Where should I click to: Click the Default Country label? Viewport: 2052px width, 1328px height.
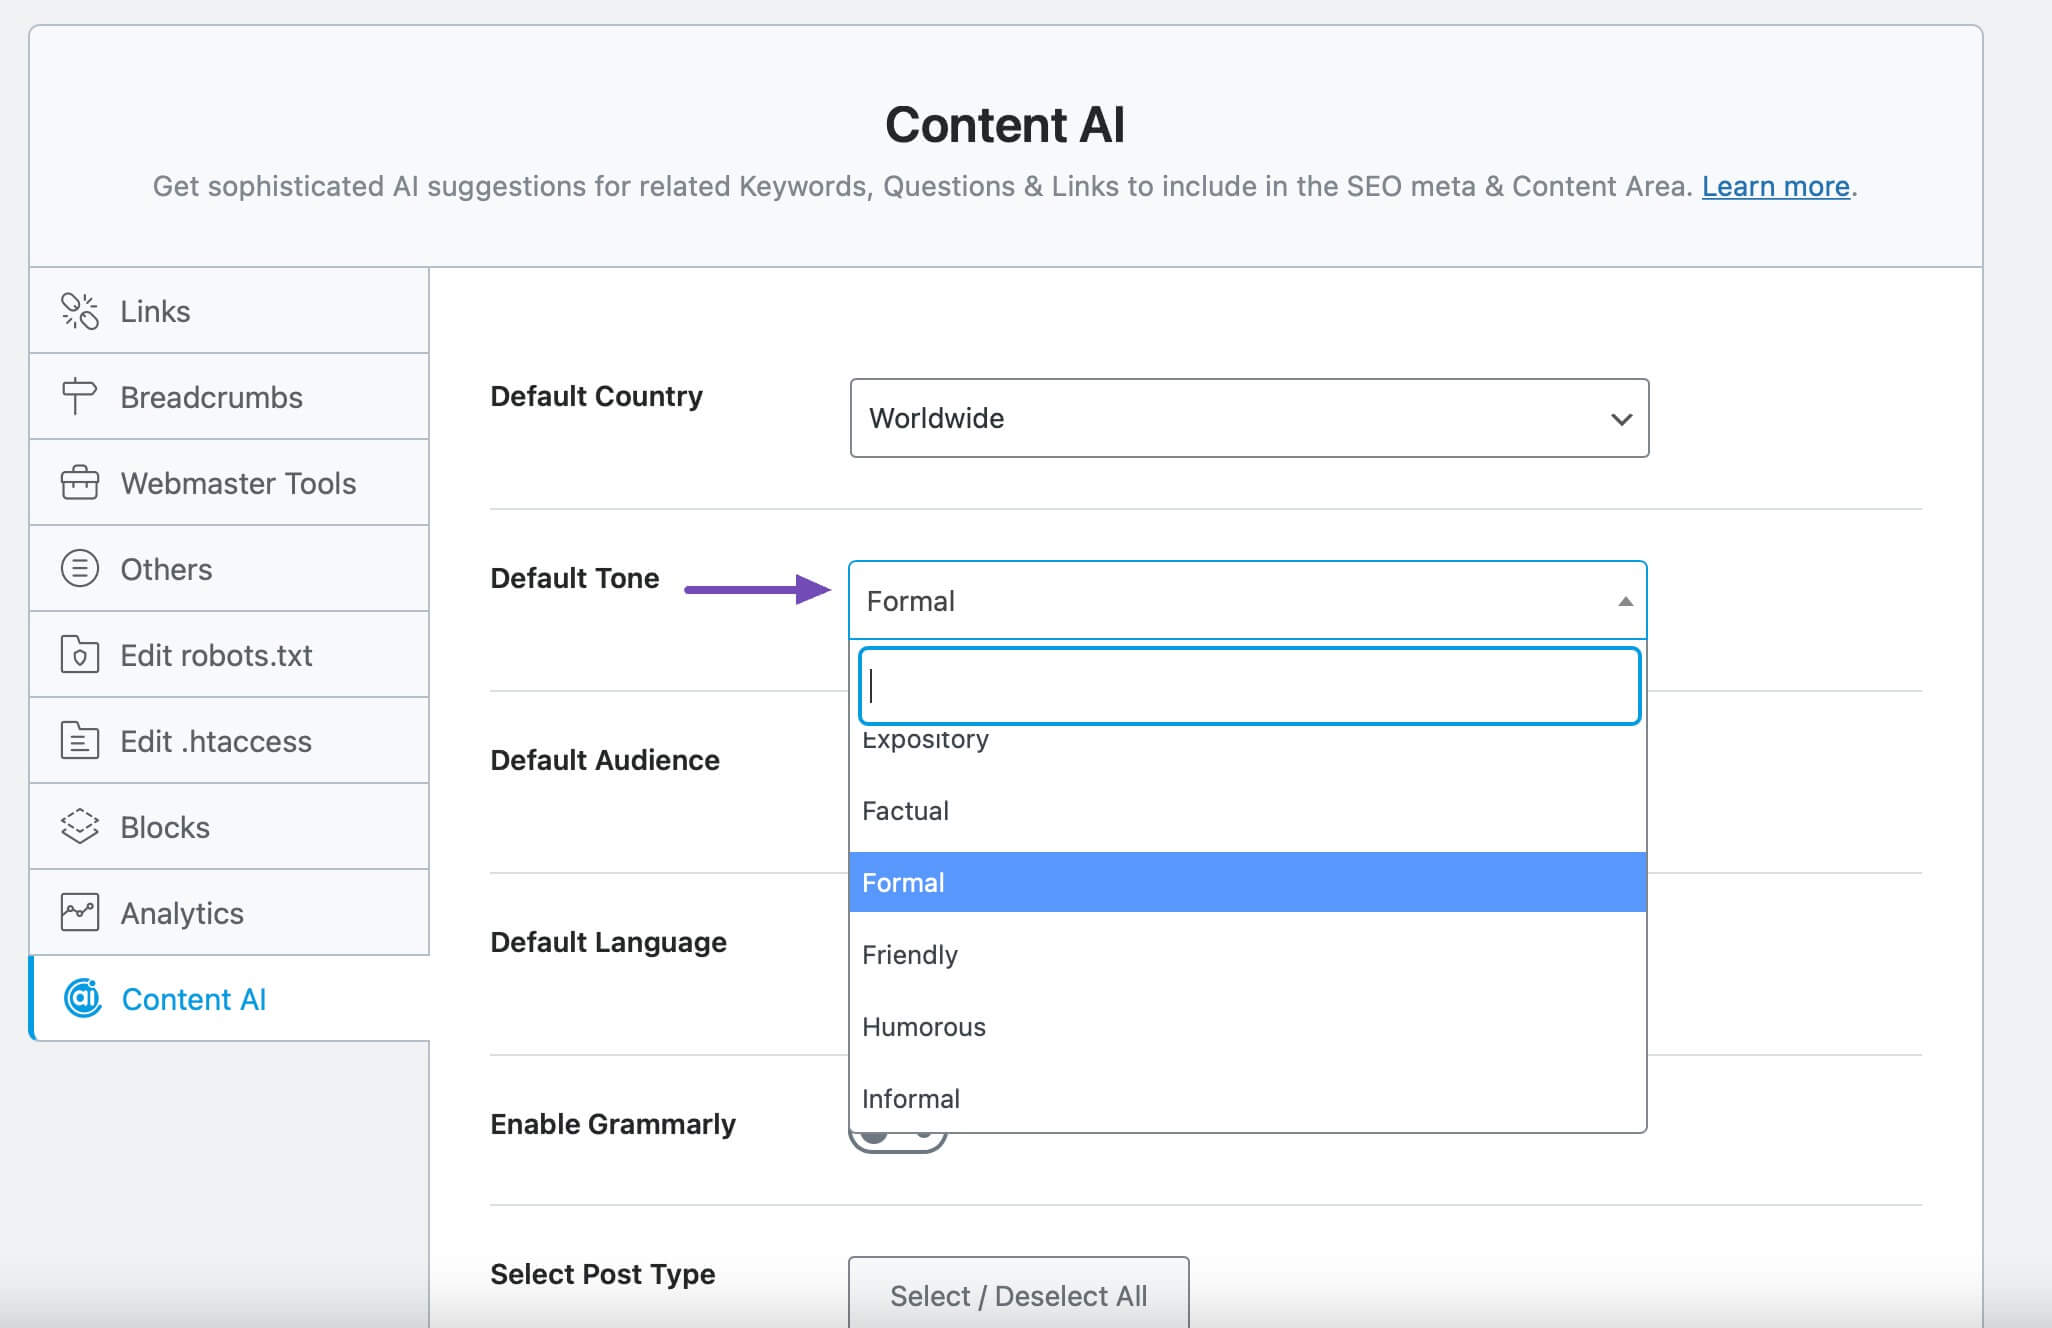(596, 396)
